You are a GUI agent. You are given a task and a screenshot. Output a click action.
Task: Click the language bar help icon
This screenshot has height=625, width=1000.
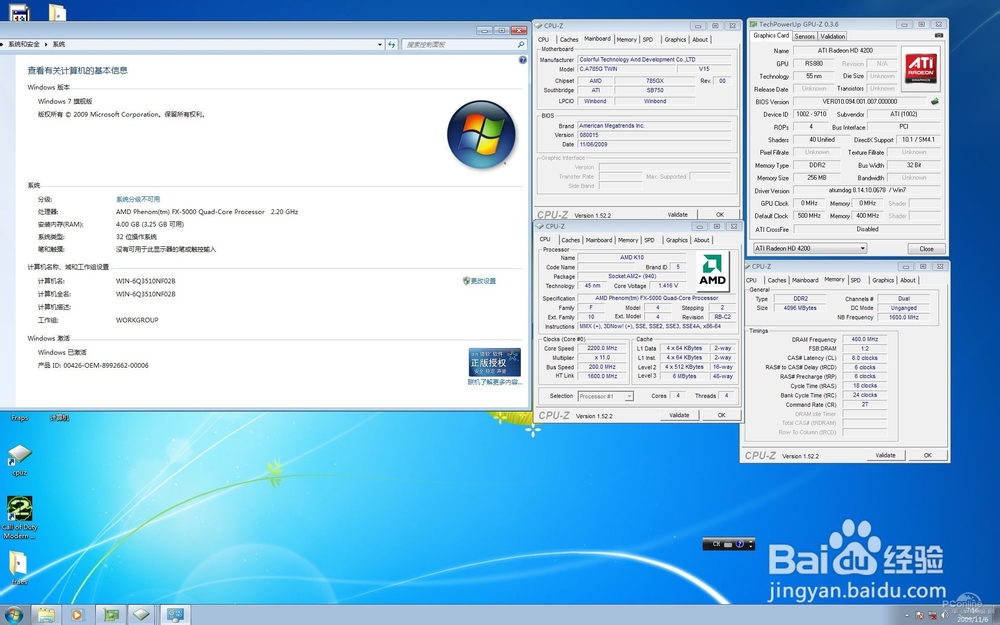(740, 544)
